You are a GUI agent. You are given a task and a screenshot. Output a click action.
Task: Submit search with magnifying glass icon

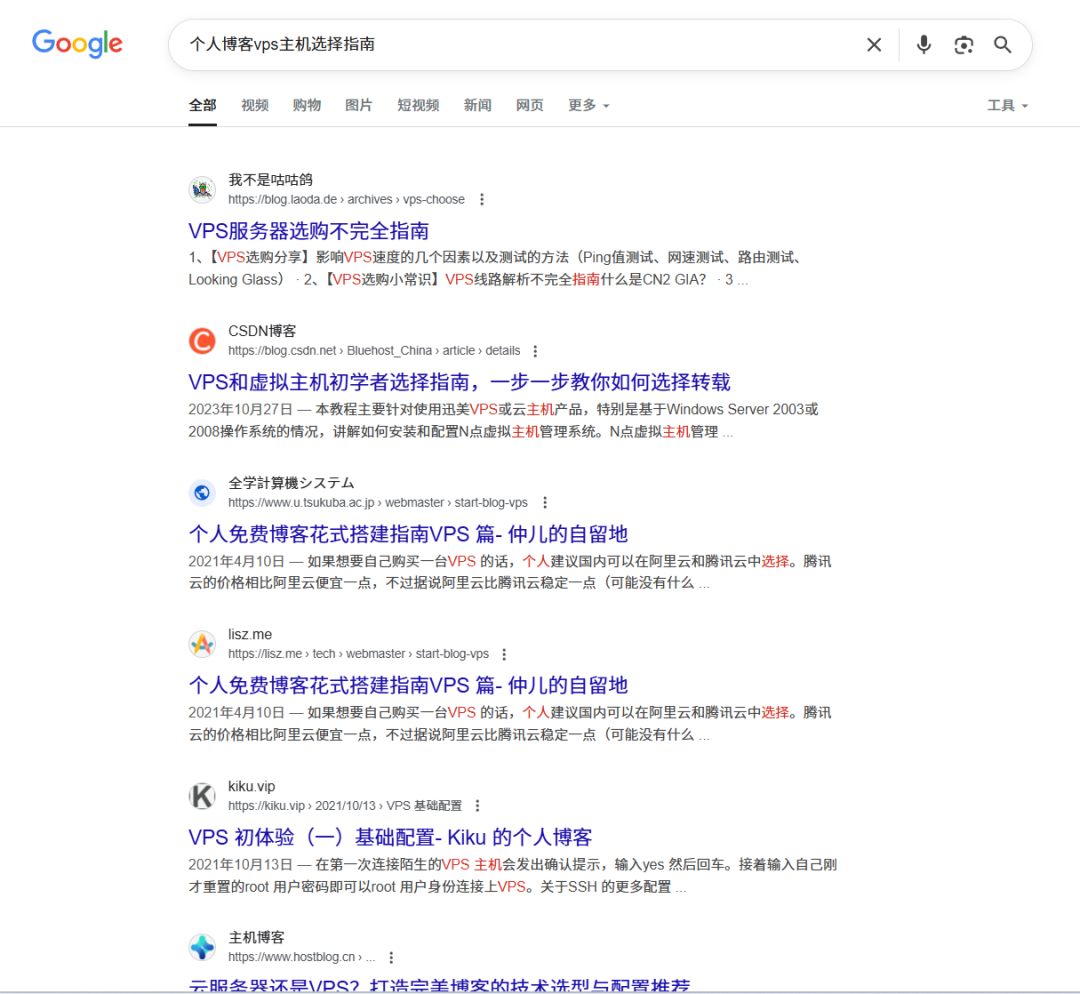(x=1002, y=45)
